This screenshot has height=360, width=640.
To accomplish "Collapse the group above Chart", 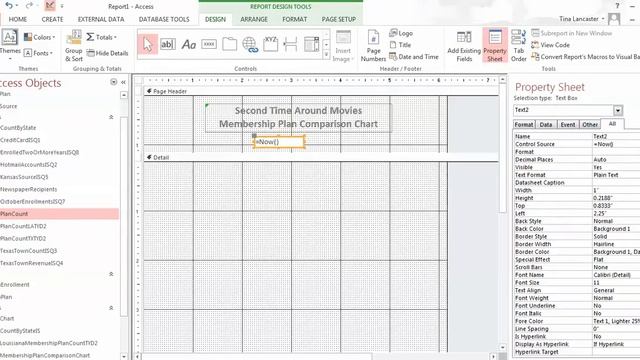I will pos(111,308).
